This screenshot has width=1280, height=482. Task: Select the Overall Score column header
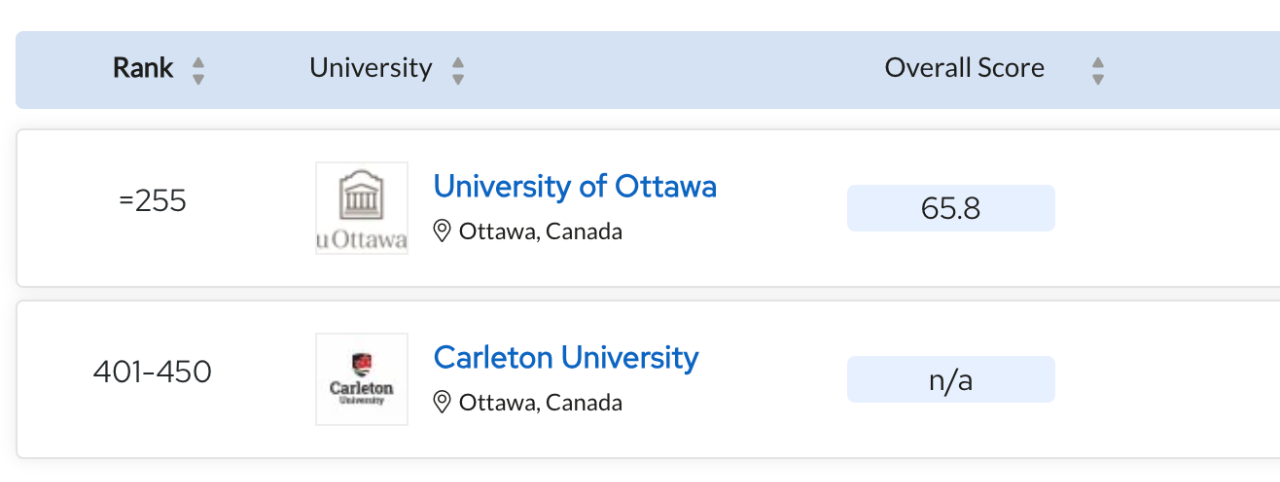965,68
